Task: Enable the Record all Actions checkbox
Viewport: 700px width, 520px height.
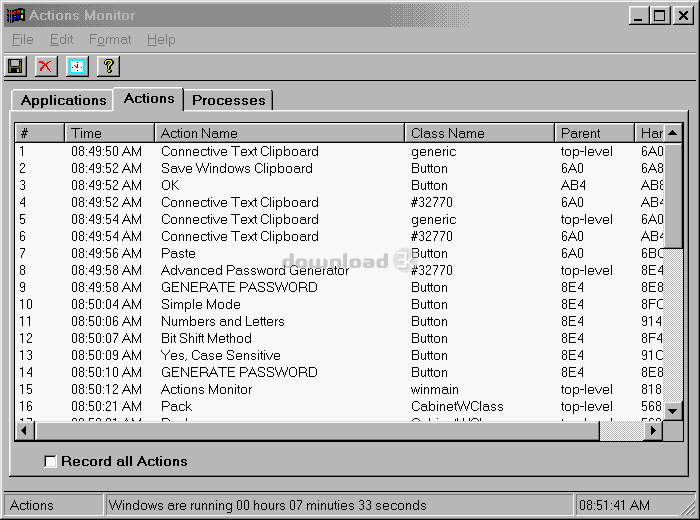Action: (x=51, y=462)
